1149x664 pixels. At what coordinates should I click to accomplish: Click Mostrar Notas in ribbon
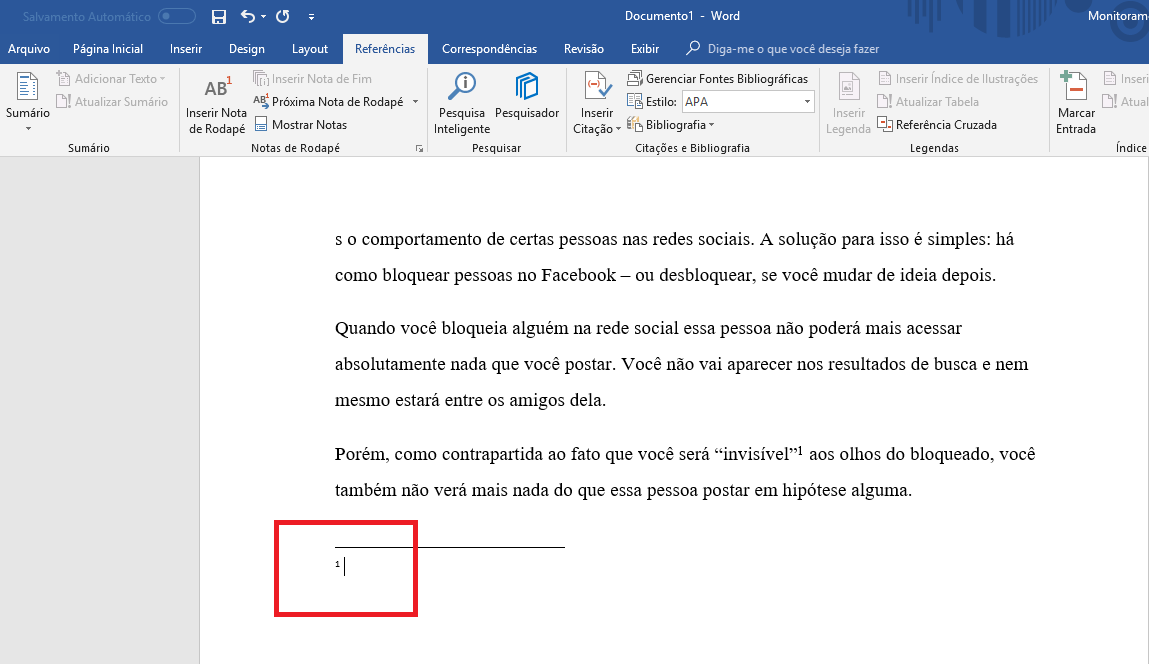(x=301, y=125)
